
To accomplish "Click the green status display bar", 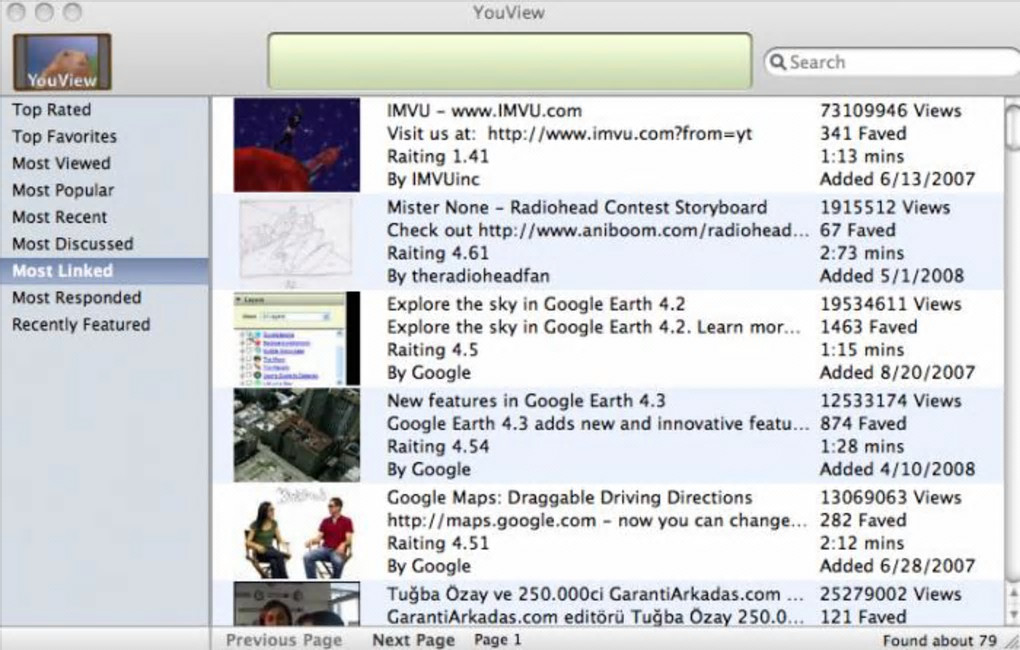I will click(510, 61).
